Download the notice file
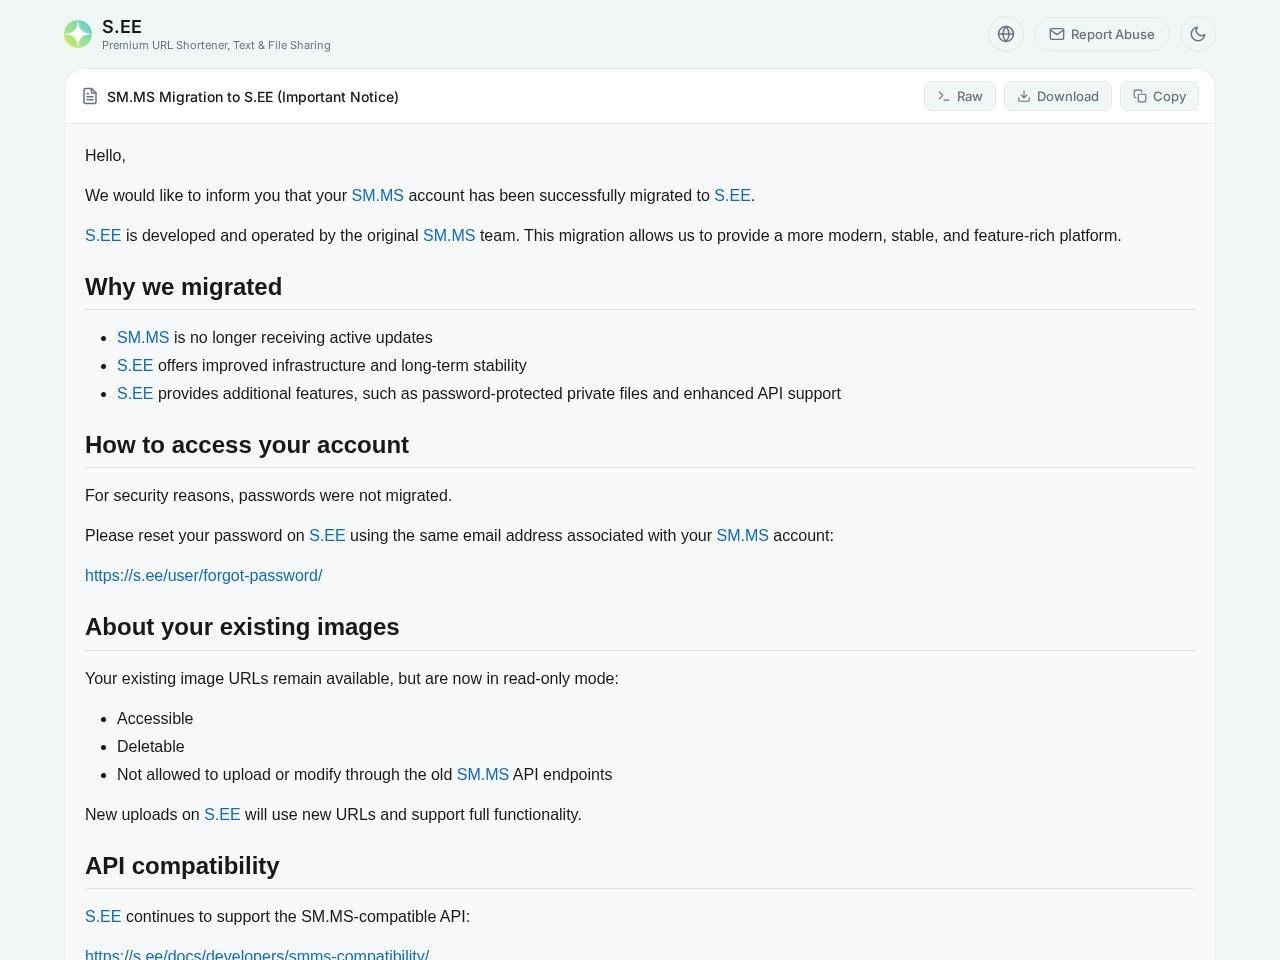1280x960 pixels. pos(1058,96)
